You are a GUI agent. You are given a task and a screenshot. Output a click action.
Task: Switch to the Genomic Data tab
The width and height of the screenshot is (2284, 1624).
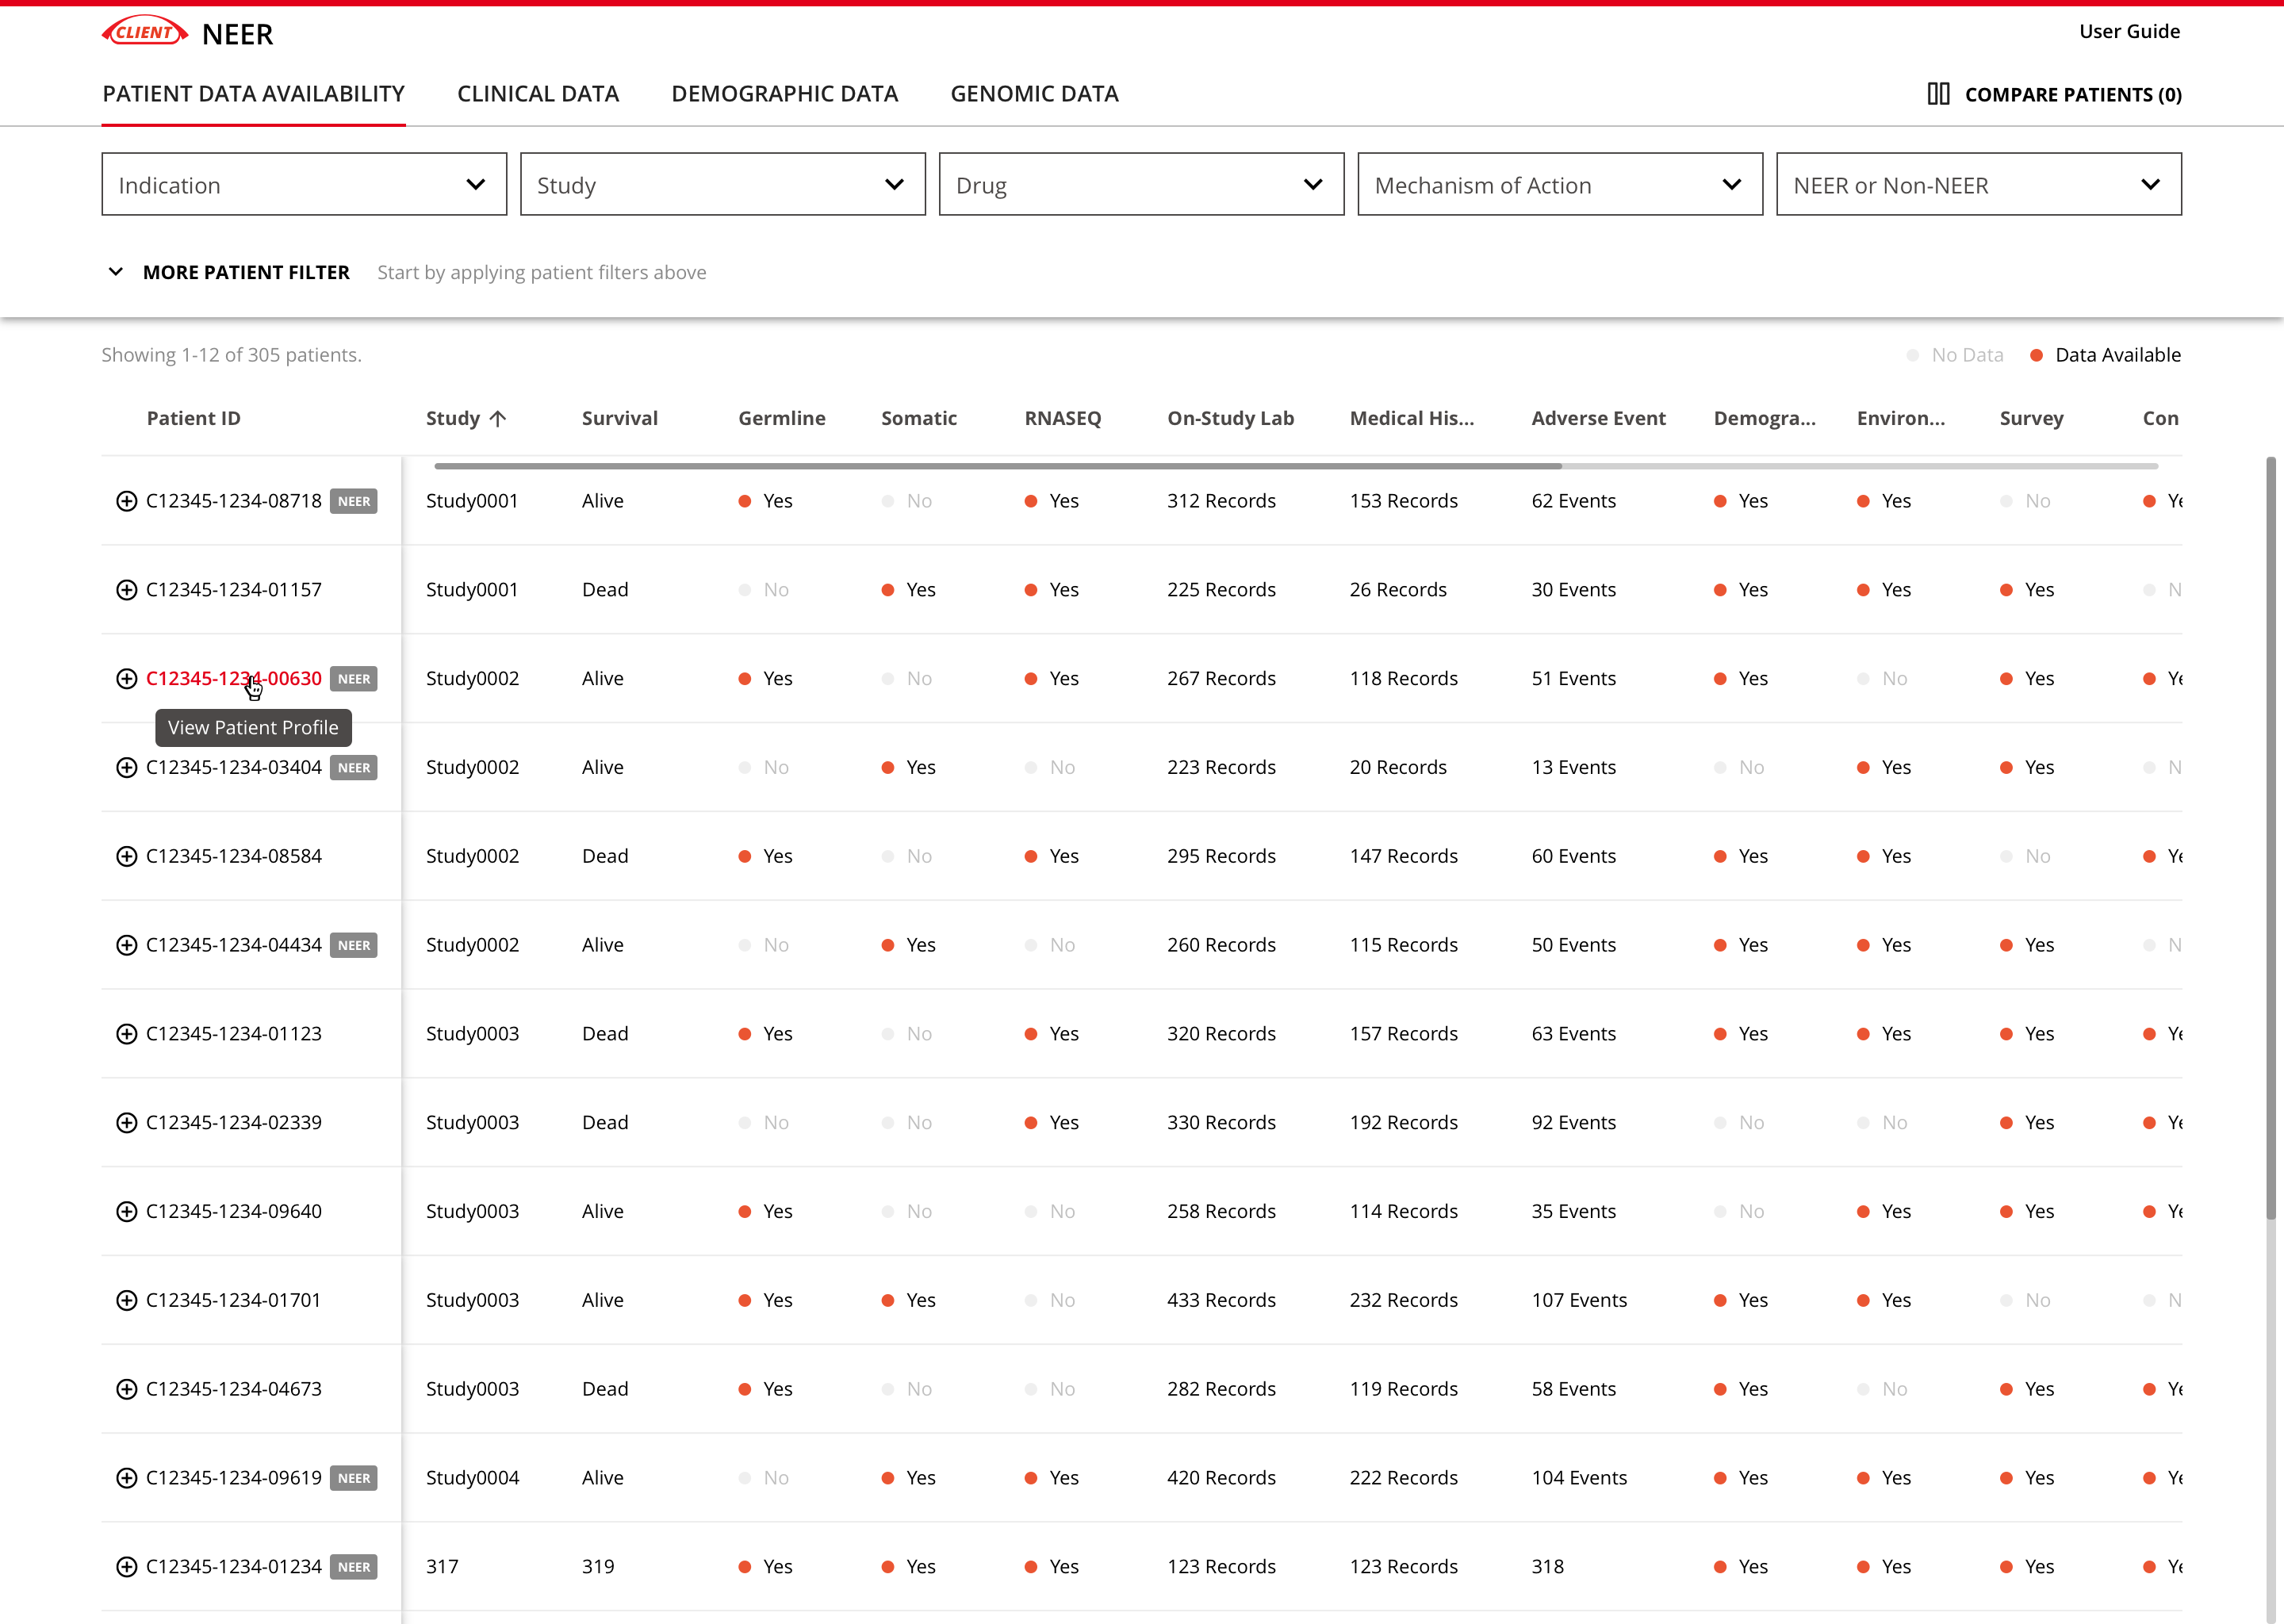pyautogui.click(x=1034, y=94)
